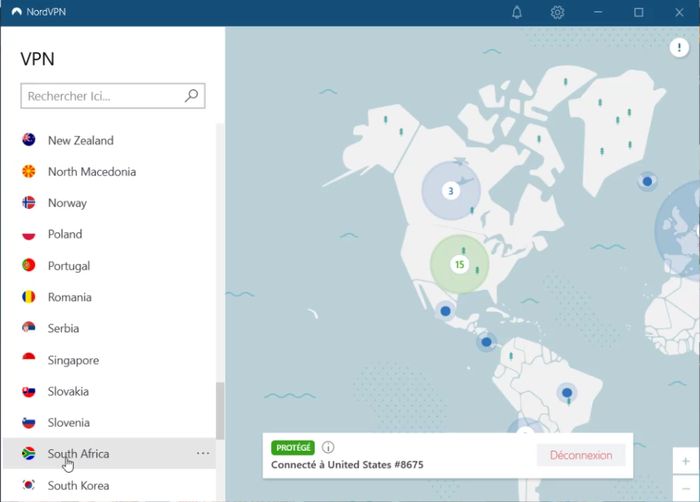Connect to Slovenia from the list

tap(109, 423)
